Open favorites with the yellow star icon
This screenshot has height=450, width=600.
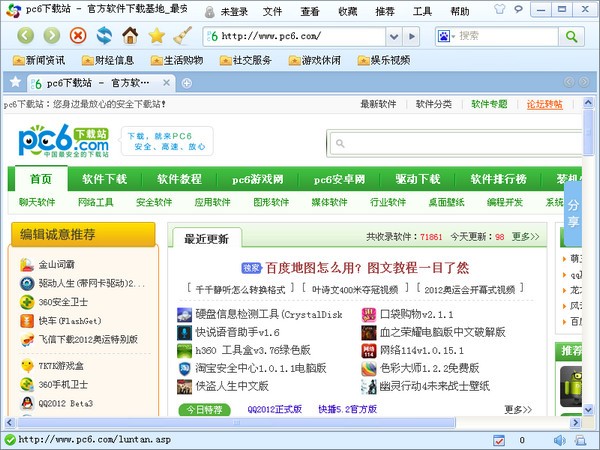[x=157, y=36]
